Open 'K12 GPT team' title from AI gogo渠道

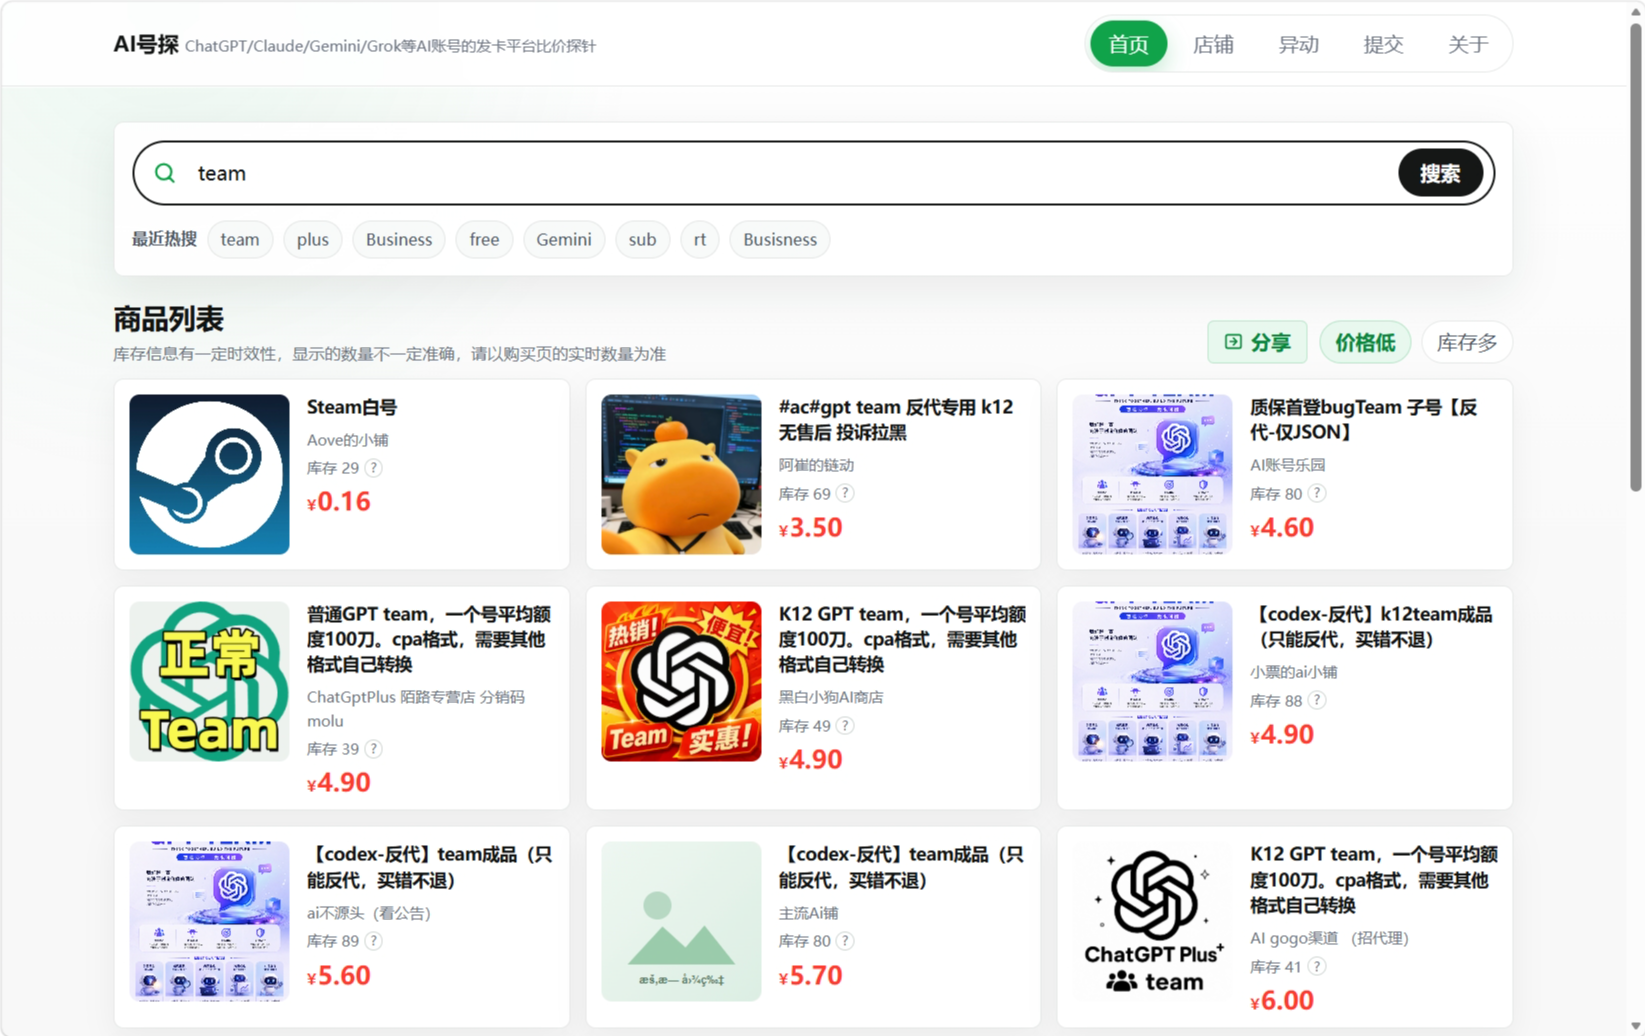point(1374,879)
